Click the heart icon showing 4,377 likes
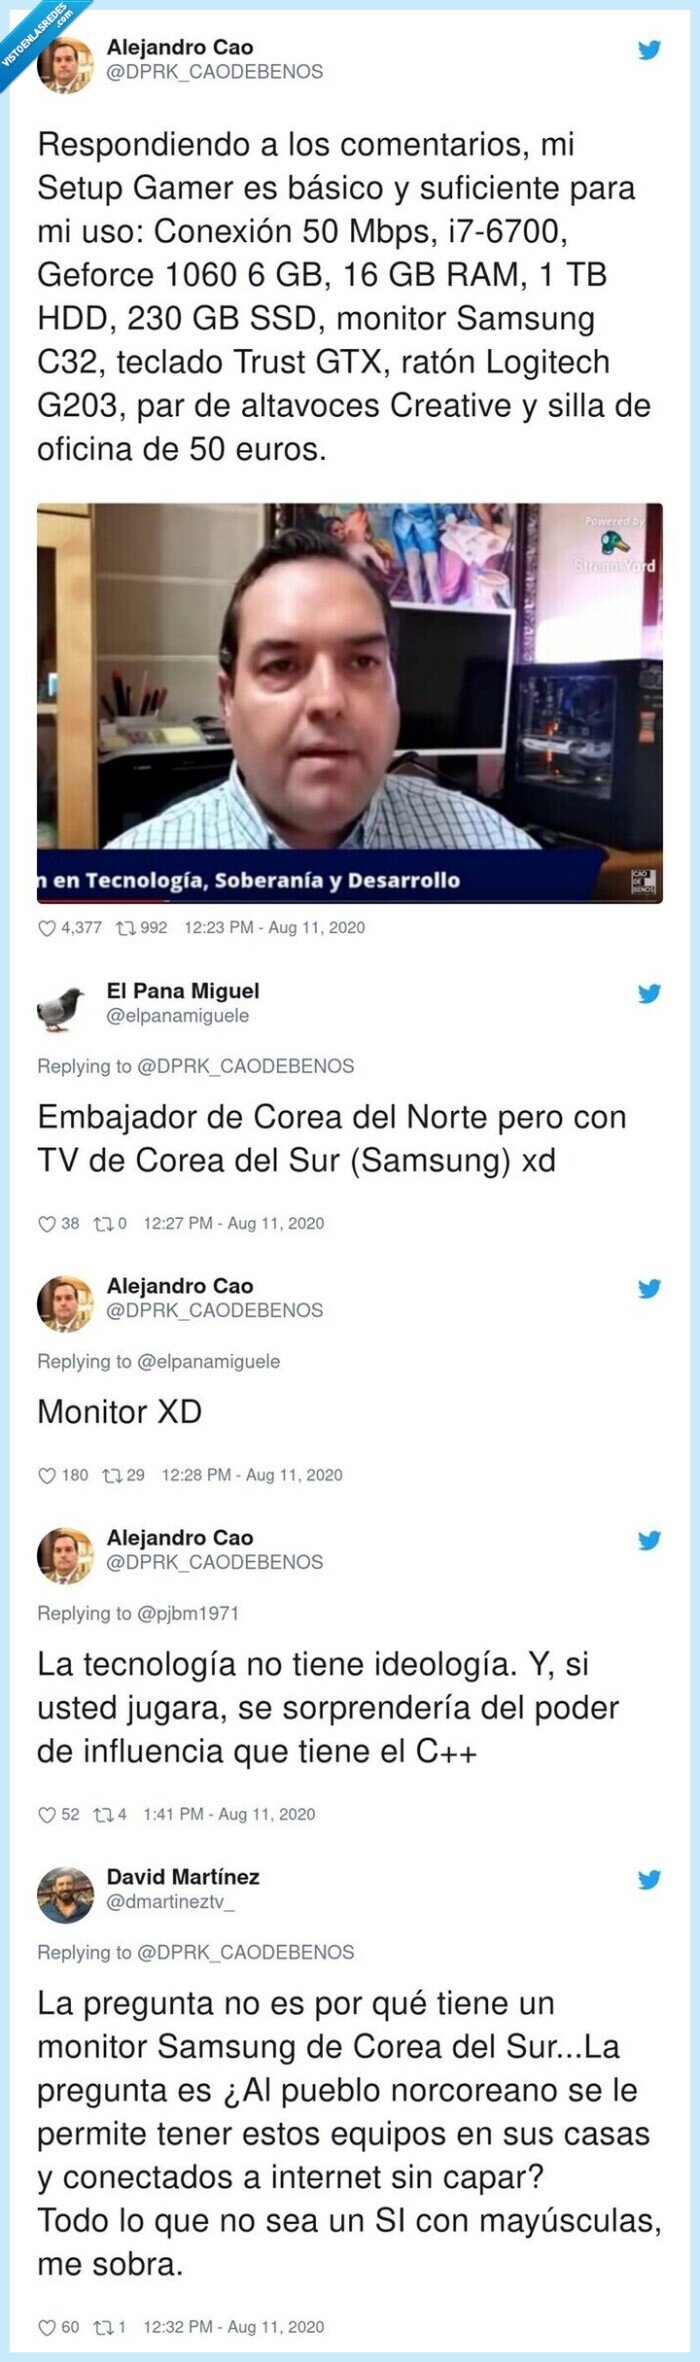The image size is (700, 2362). click(46, 928)
